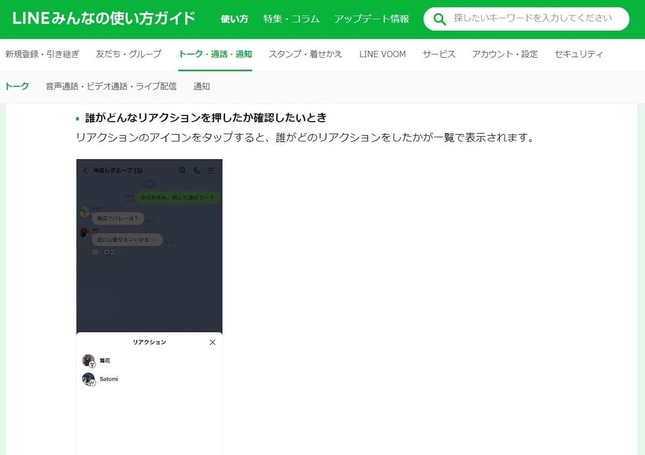Click the X icon on Reaction panel
Viewport: 645px width, 455px height.
(x=212, y=342)
